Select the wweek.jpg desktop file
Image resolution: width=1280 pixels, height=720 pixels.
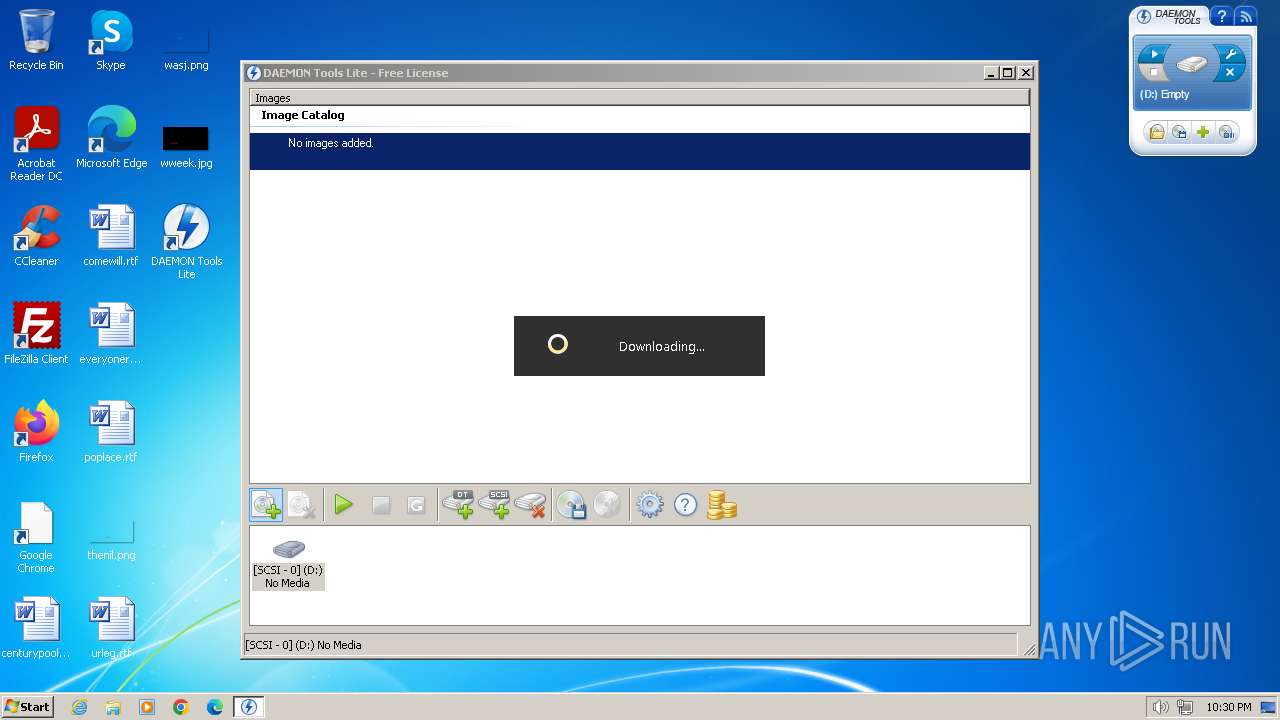pyautogui.click(x=186, y=146)
